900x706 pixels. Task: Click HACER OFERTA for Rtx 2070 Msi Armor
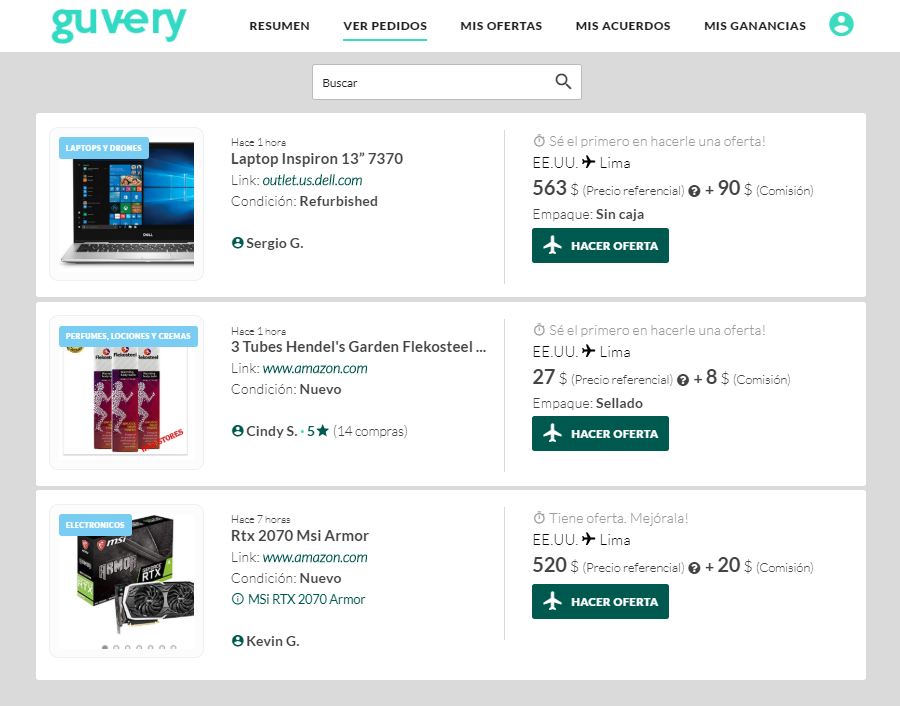click(x=600, y=602)
